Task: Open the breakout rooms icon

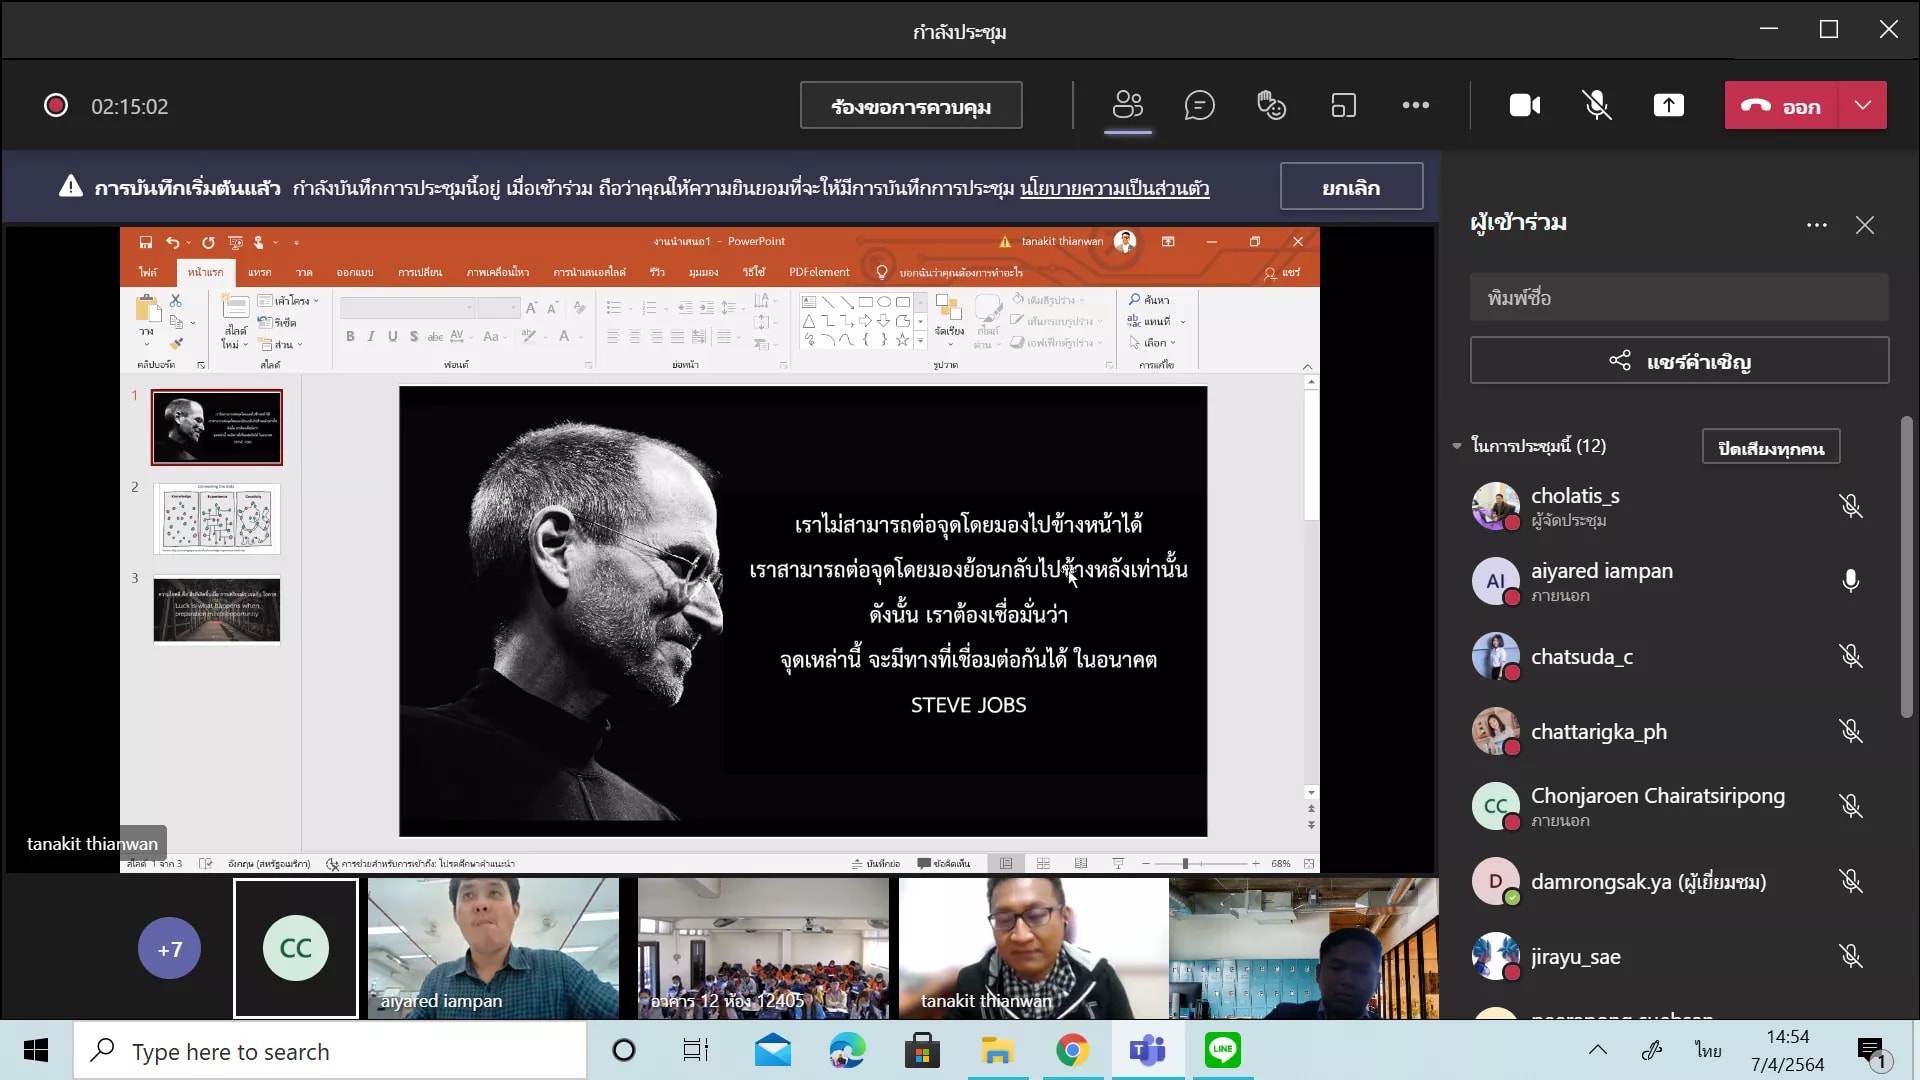Action: coord(1343,105)
